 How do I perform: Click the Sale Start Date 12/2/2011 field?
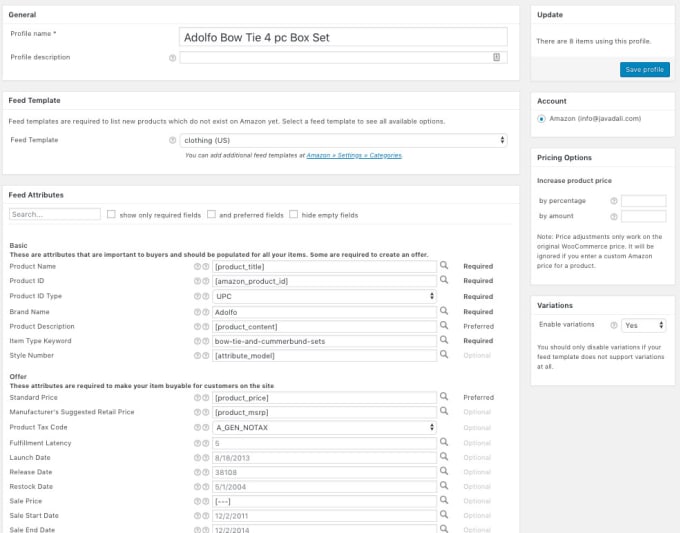(x=324, y=516)
